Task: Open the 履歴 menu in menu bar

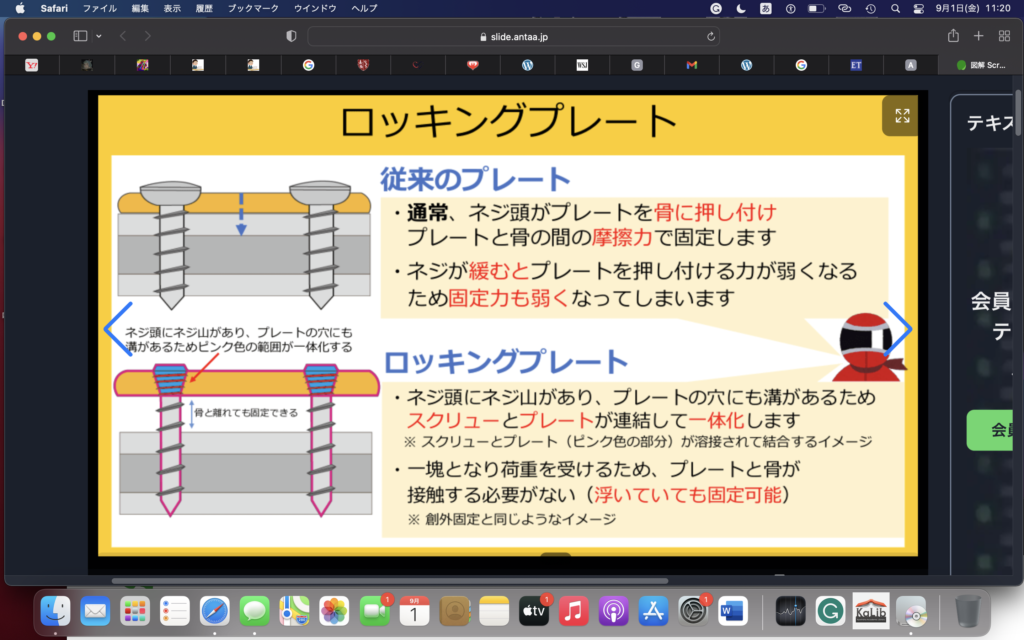Action: click(205, 8)
